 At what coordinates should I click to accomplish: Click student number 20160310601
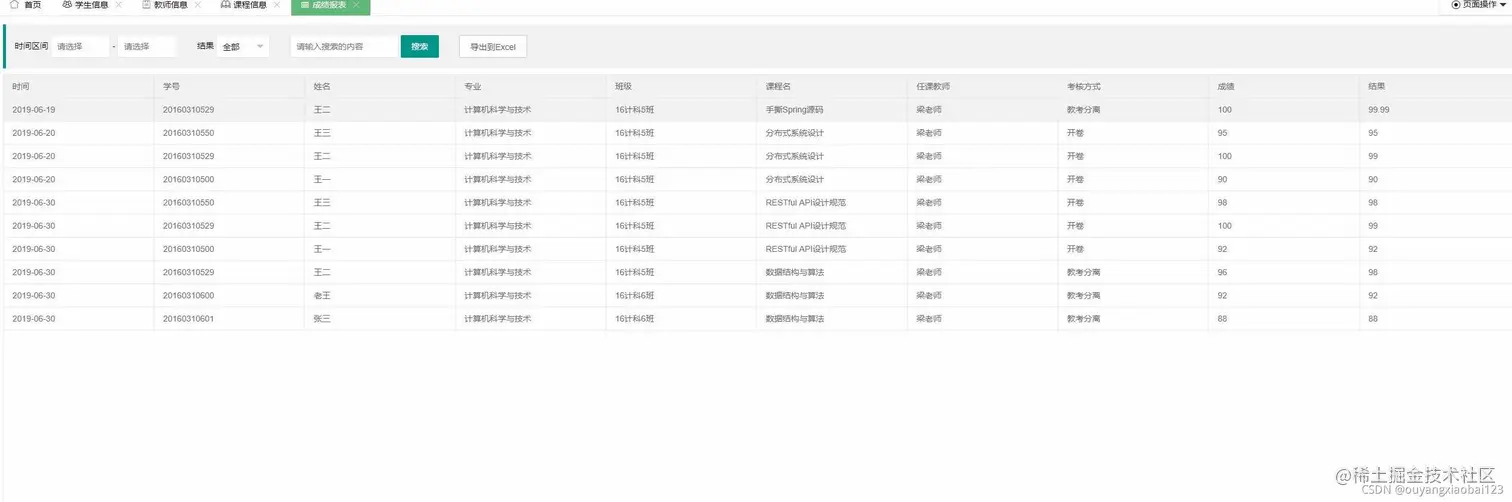(189, 319)
